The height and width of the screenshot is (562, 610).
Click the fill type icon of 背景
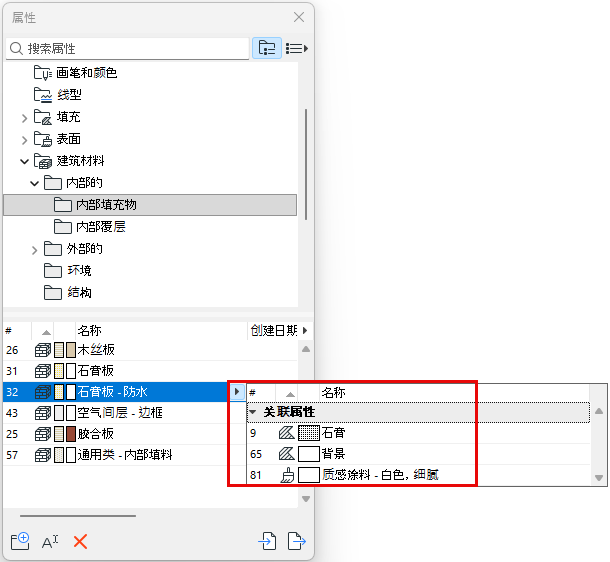287,453
